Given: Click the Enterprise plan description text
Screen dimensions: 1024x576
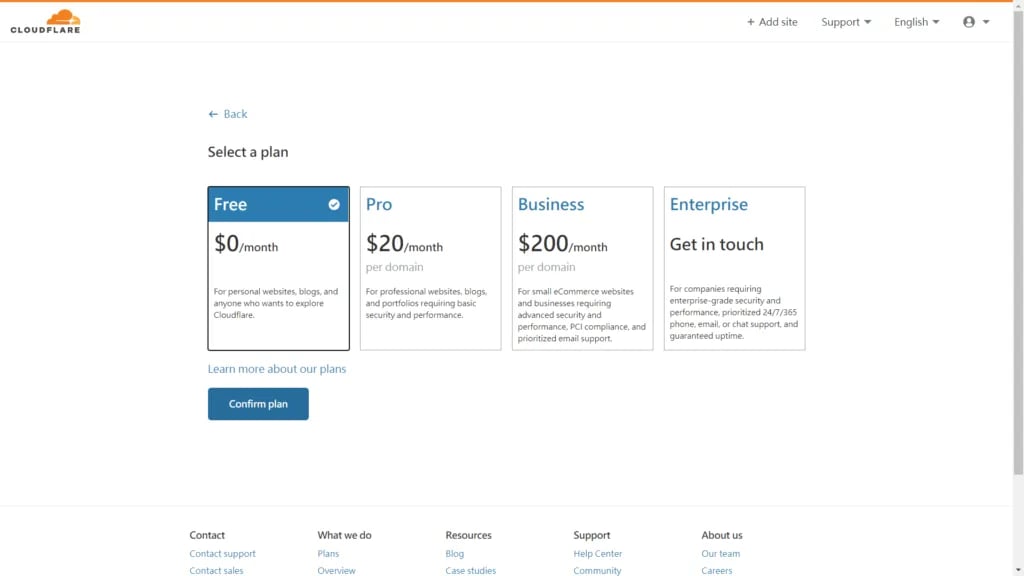Looking at the screenshot, I should tap(733, 312).
